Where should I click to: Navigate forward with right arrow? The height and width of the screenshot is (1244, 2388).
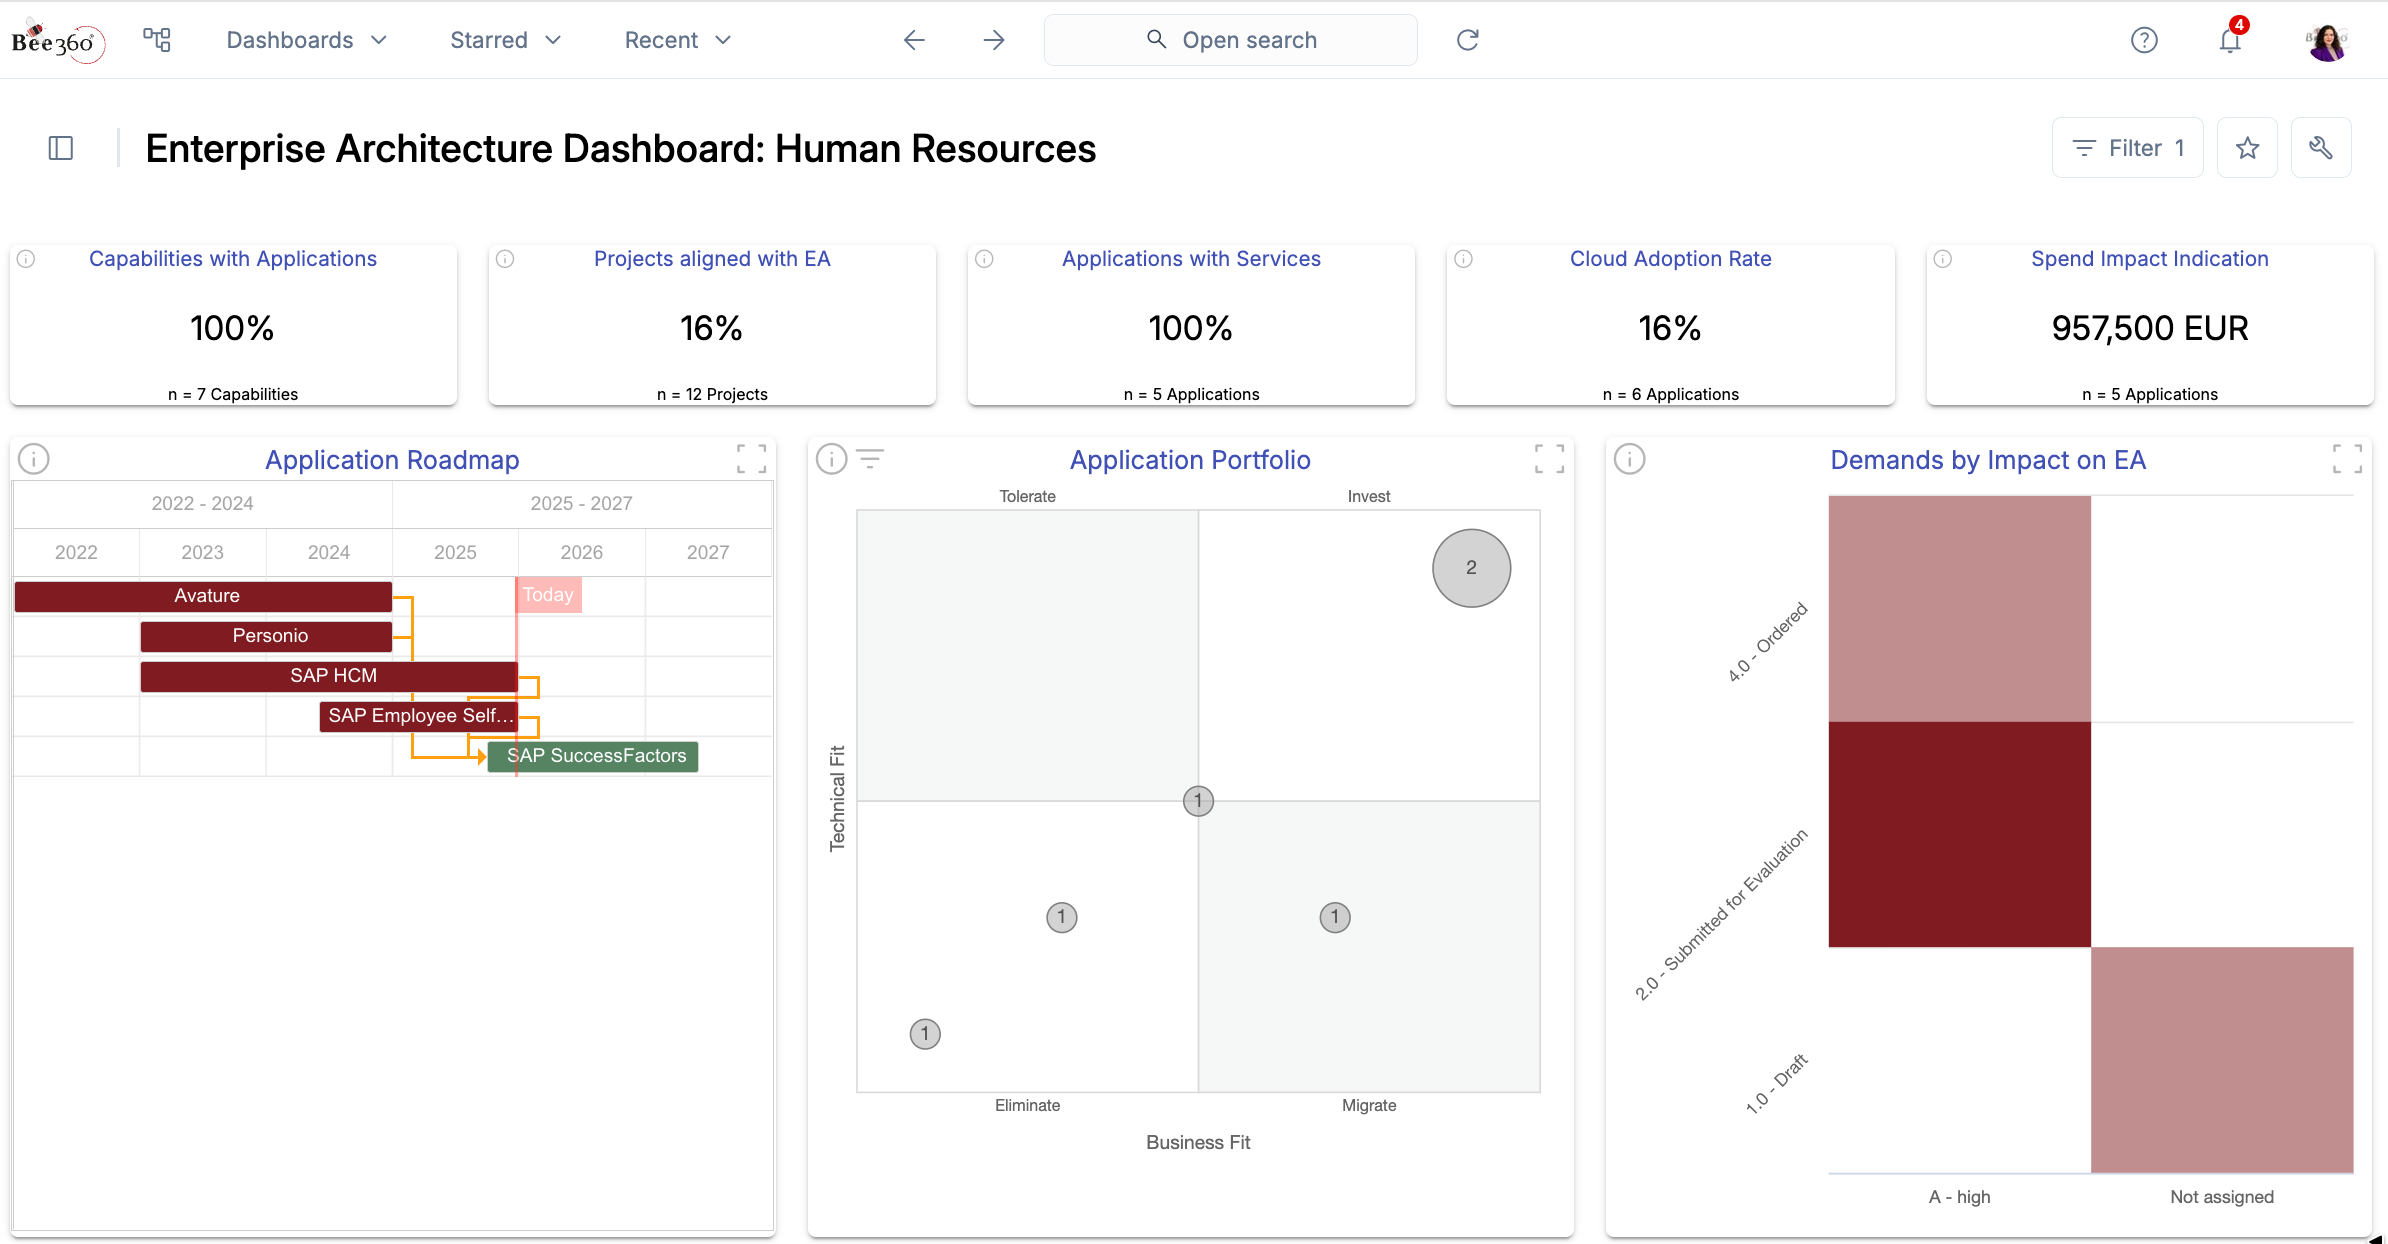(993, 40)
